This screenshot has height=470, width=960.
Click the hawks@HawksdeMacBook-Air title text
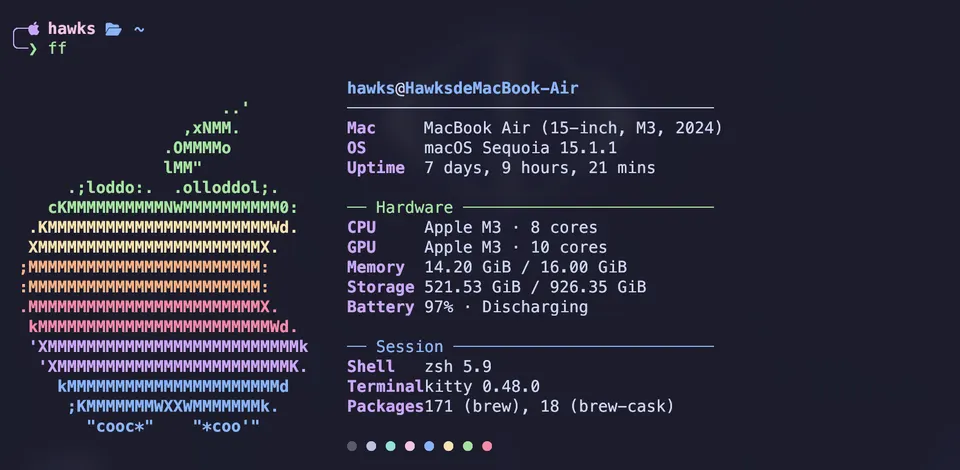point(463,88)
